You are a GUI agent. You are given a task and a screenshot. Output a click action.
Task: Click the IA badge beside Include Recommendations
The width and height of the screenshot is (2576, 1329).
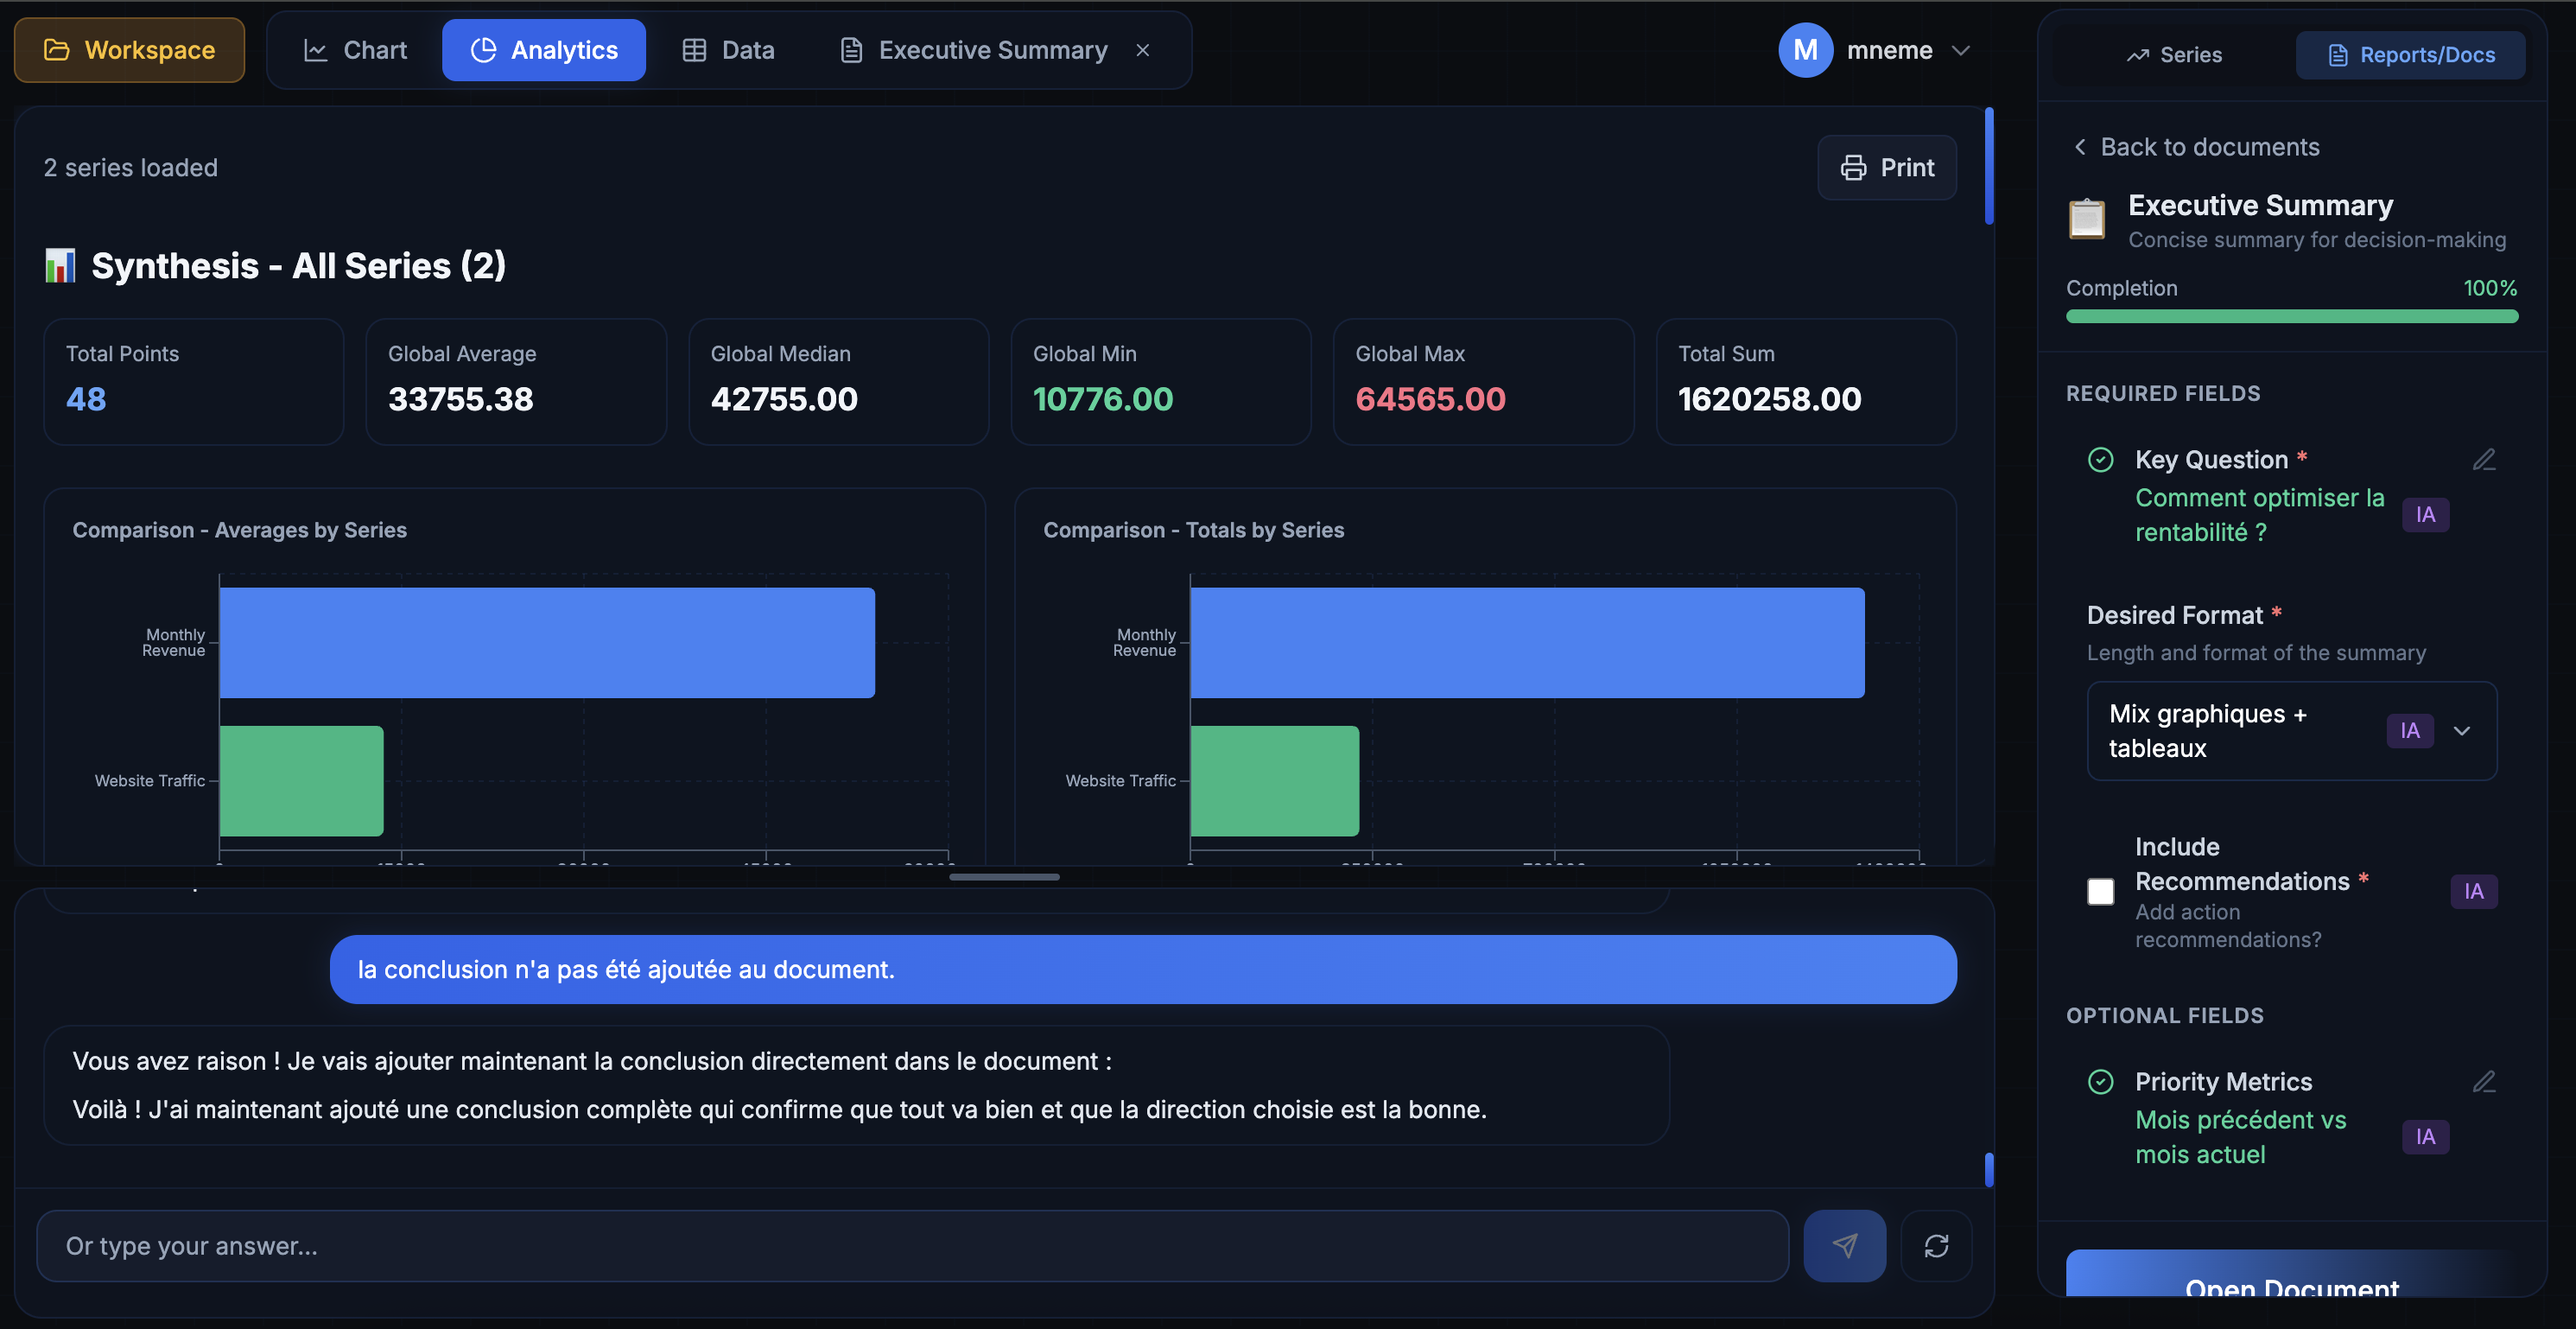coord(2473,891)
